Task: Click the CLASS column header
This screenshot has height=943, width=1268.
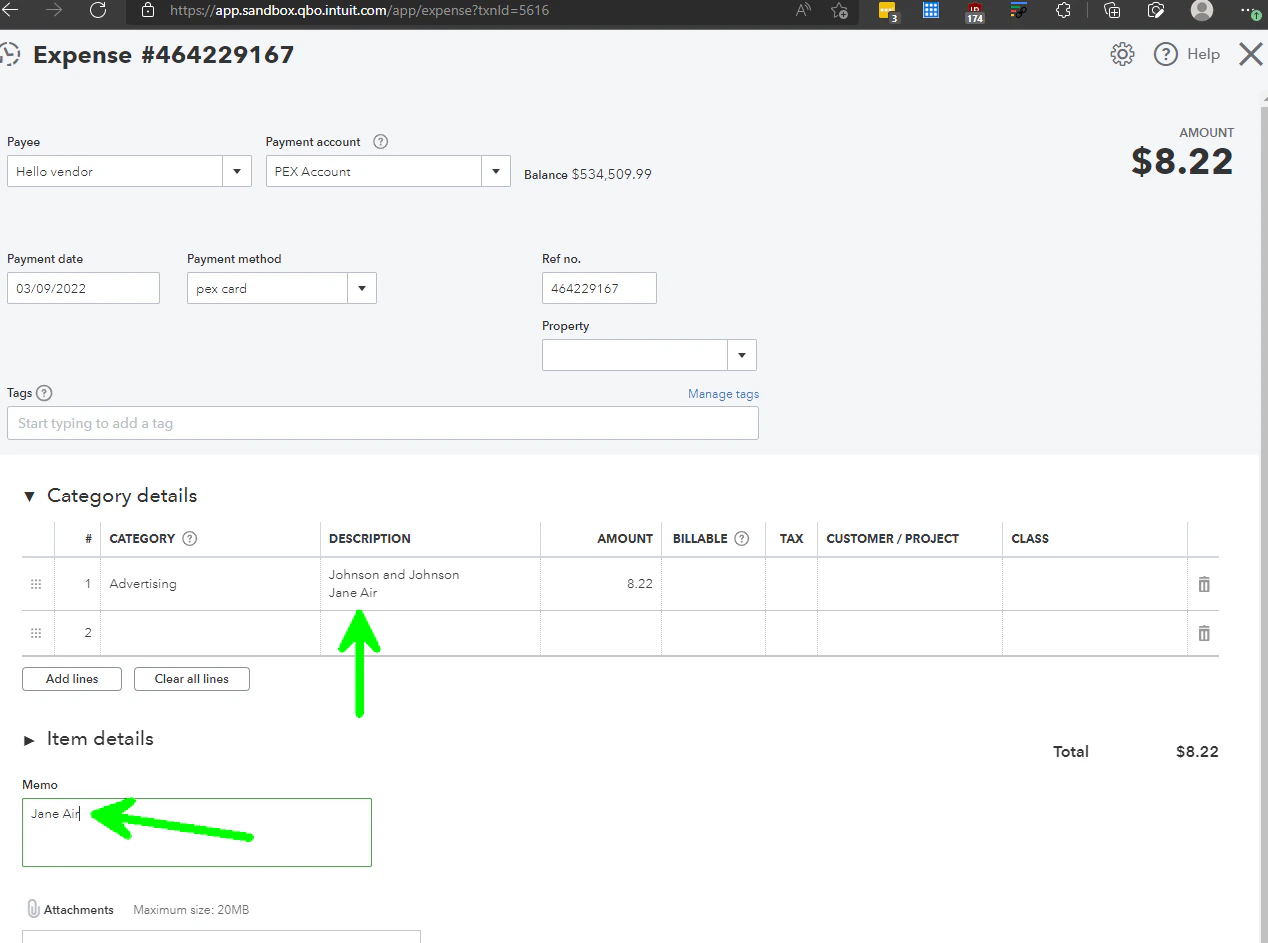Action: click(1030, 538)
